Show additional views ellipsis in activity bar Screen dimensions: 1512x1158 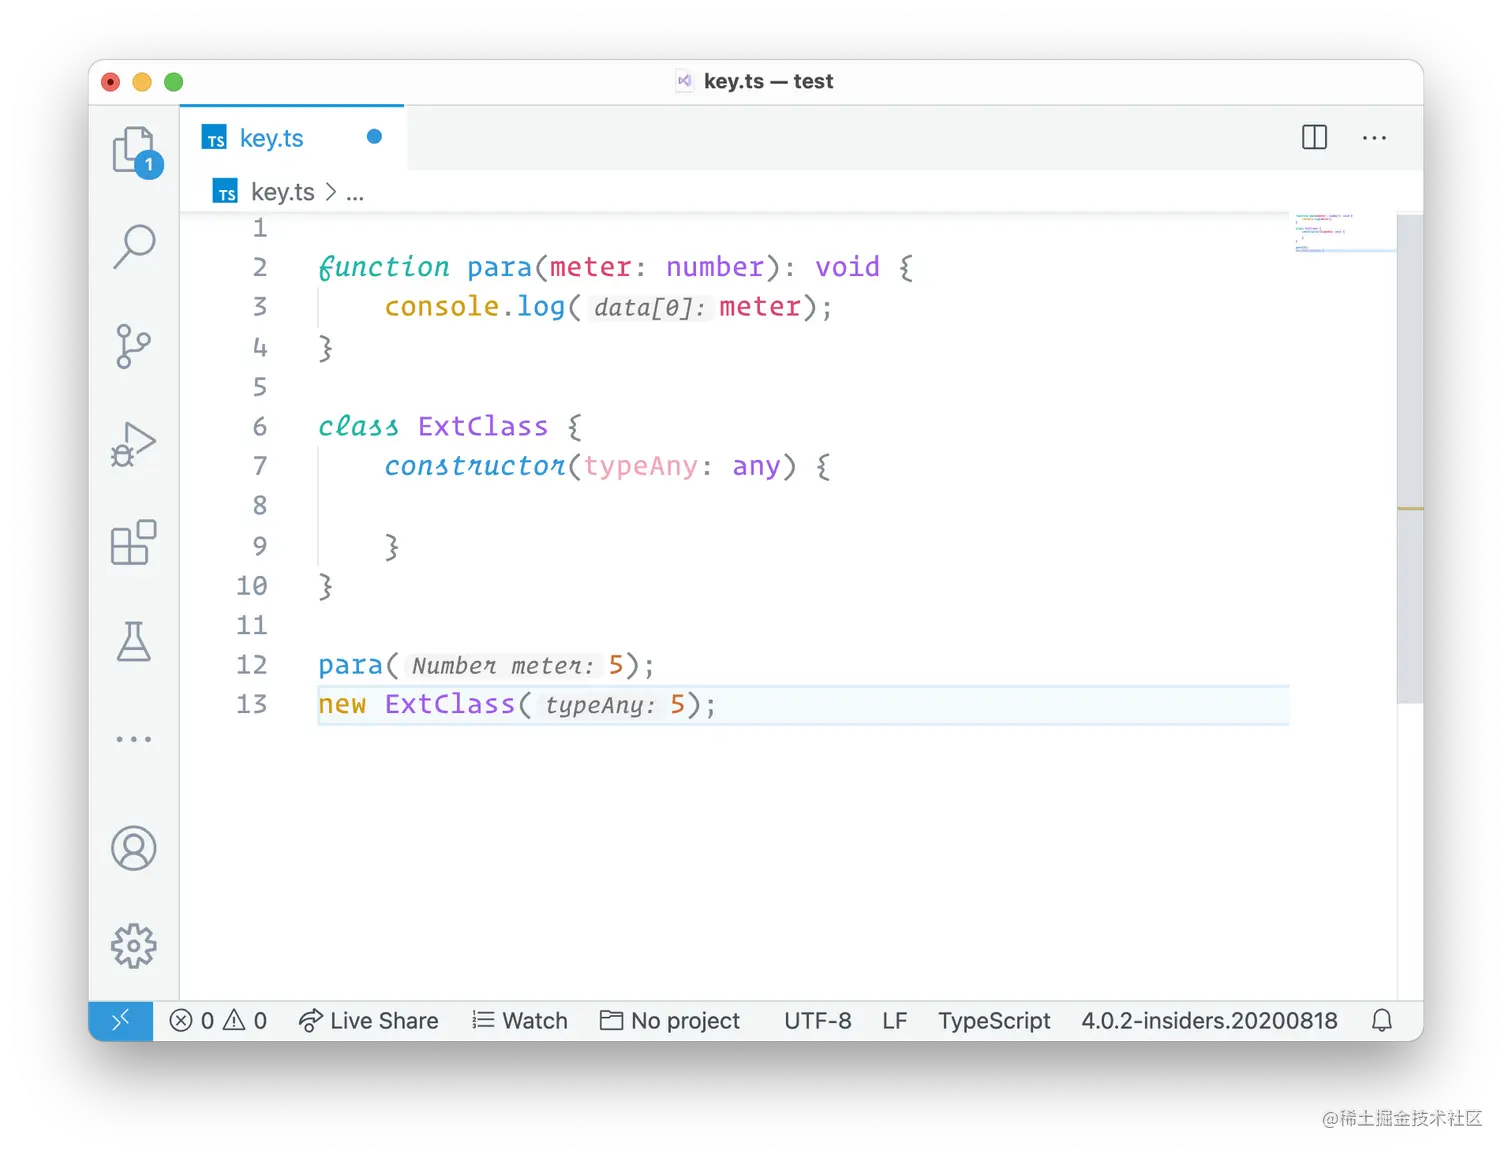[x=134, y=739]
